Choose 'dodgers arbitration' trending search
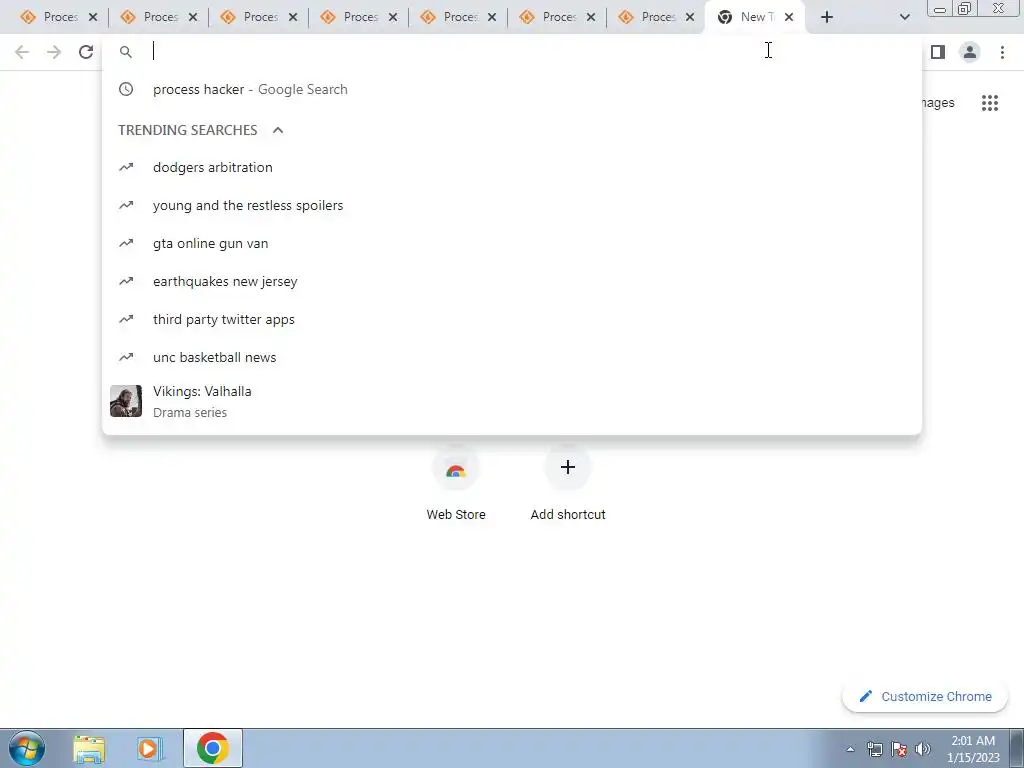Viewport: 1024px width, 768px height. (512, 167)
